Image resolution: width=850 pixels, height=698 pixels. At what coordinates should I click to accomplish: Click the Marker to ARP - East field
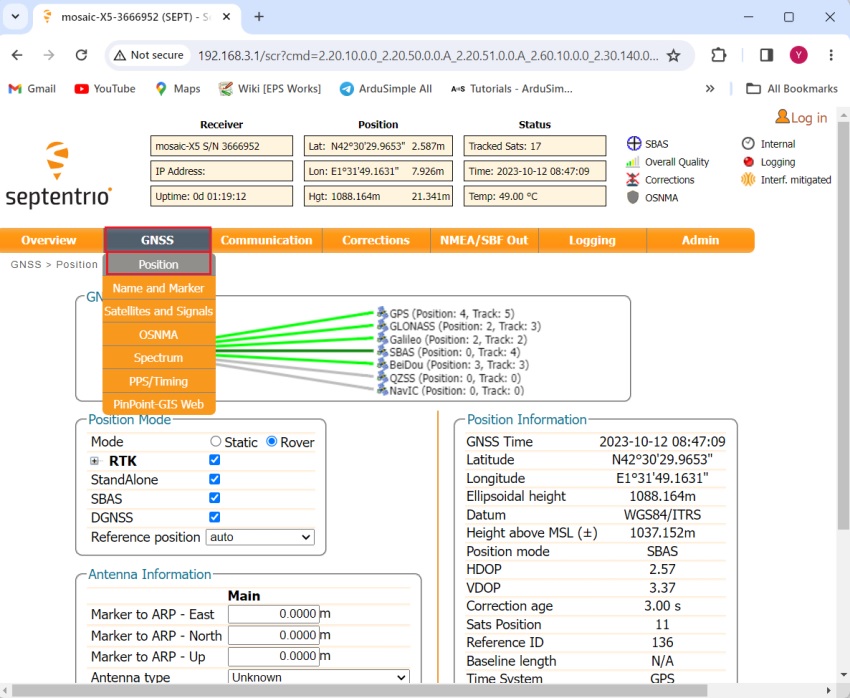pos(273,614)
